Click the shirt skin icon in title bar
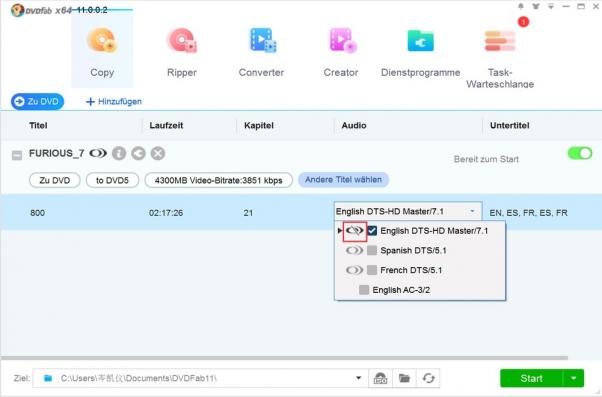Viewport: 602px width, 397px height. click(x=536, y=6)
